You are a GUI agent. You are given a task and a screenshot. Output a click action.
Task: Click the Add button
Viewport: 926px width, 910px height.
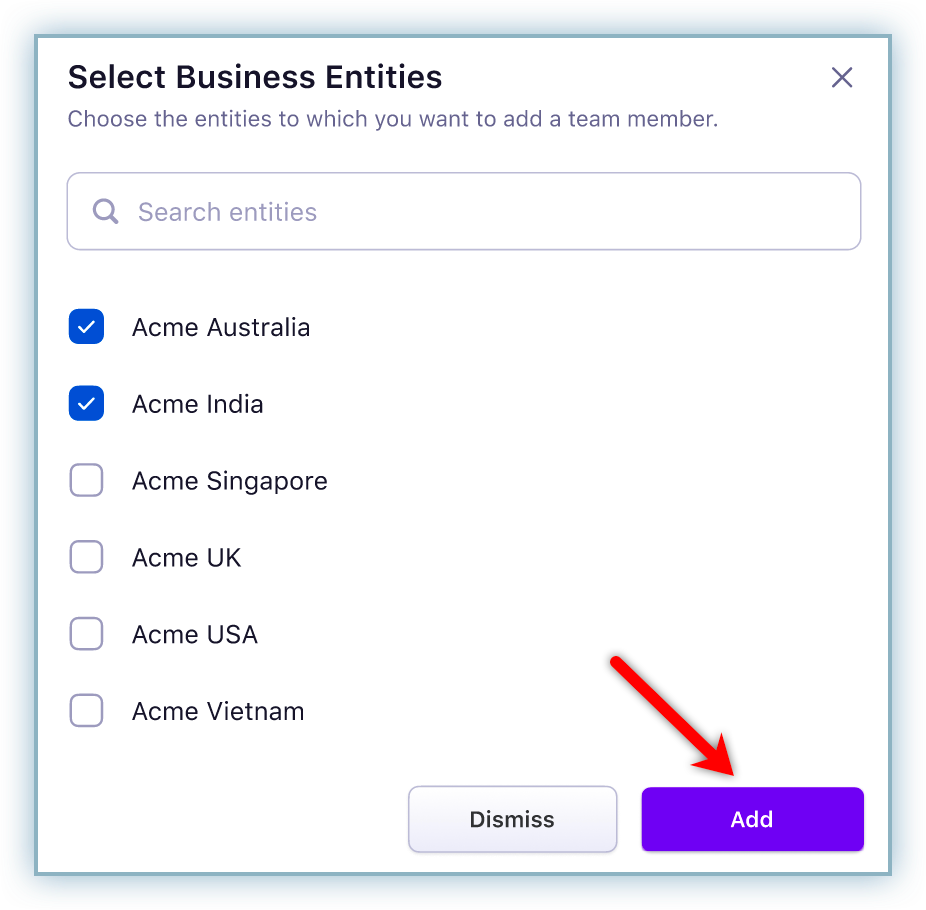click(752, 819)
